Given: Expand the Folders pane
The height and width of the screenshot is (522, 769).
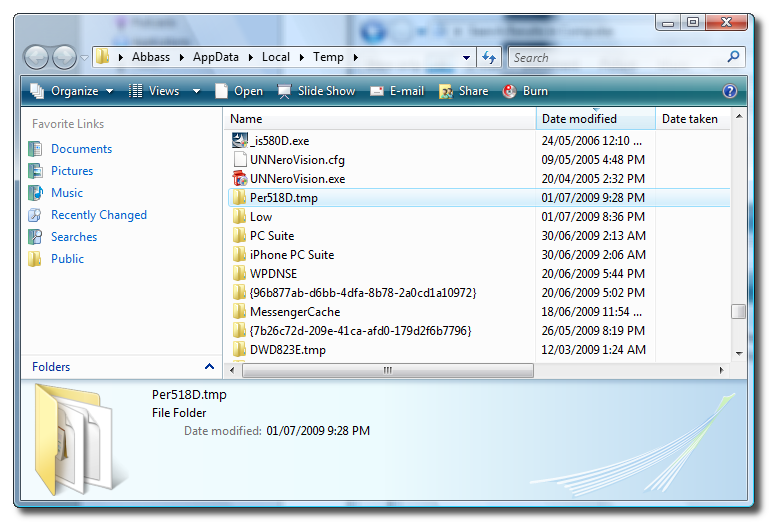Looking at the screenshot, I should (209, 367).
